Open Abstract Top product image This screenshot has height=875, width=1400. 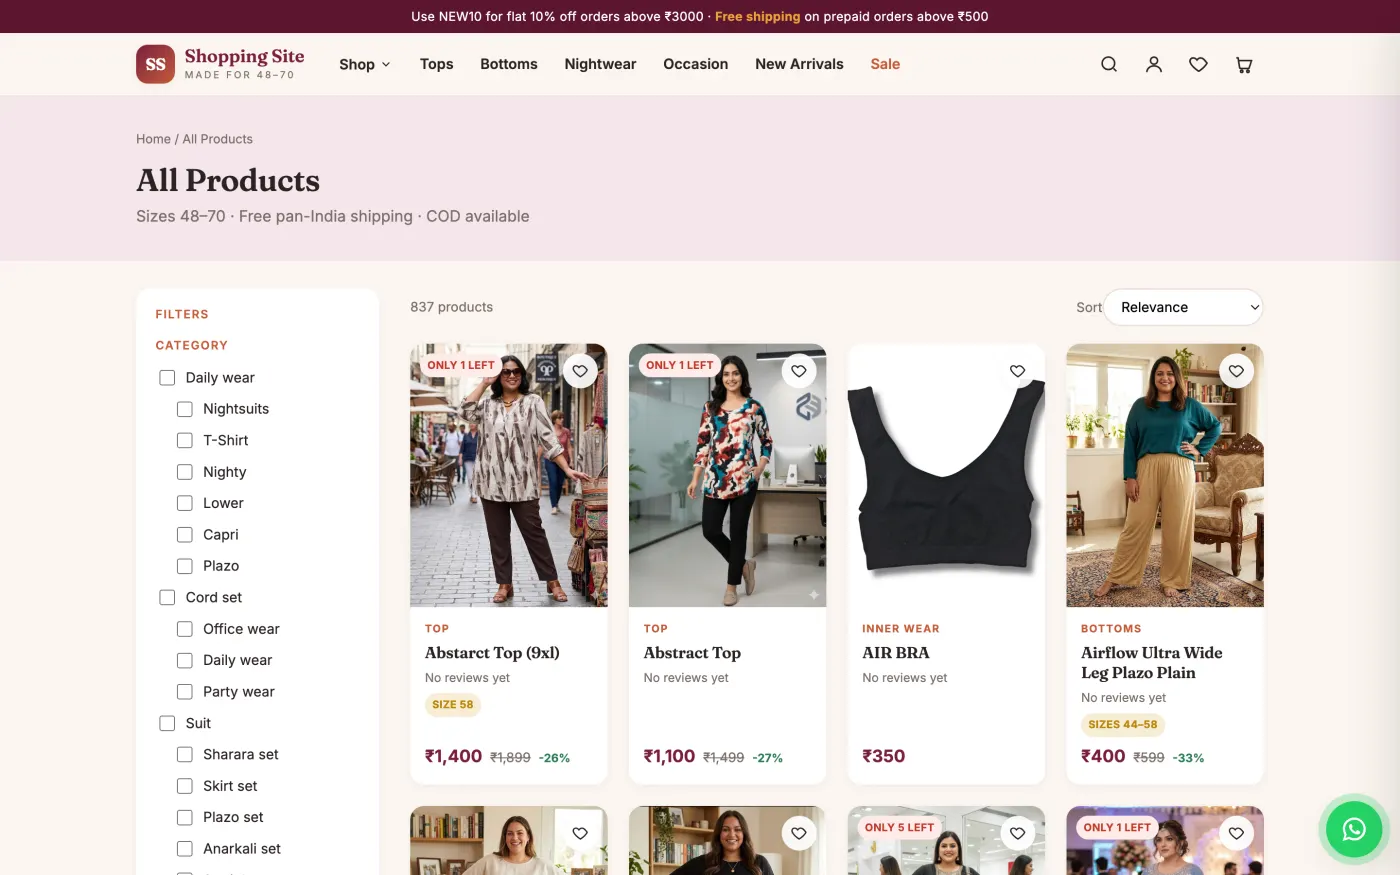click(x=728, y=475)
